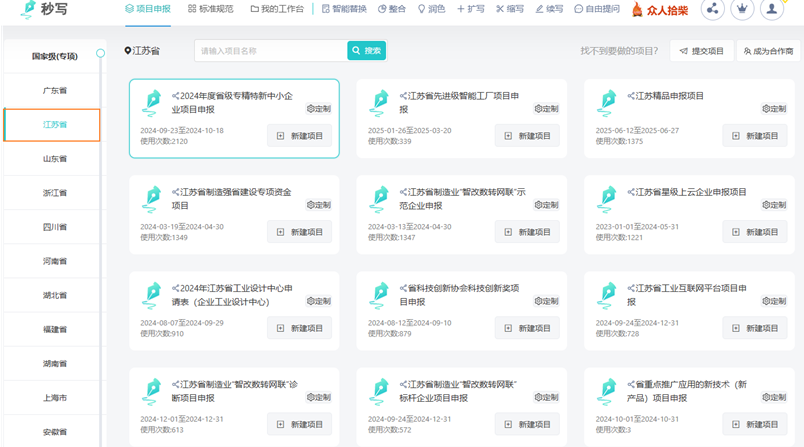Open the share icon in the header
The image size is (804, 447).
click(x=712, y=9)
